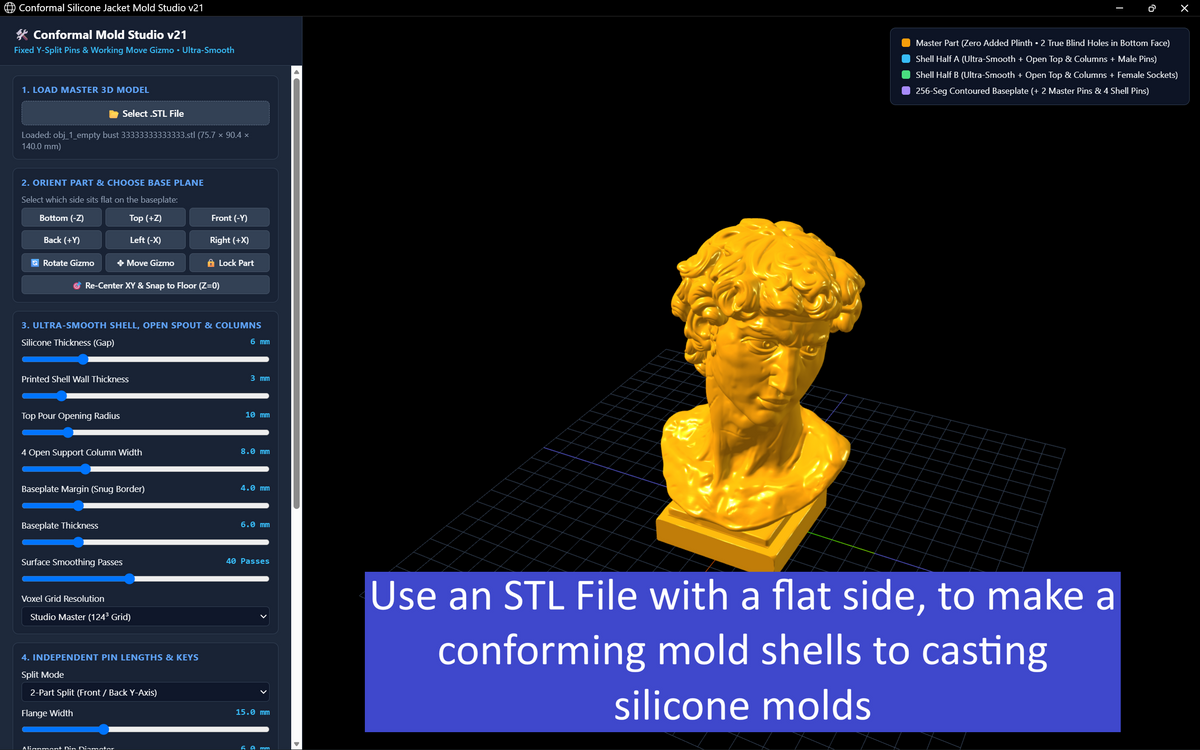Image resolution: width=1200 pixels, height=750 pixels.
Task: Adjust 4 Open Support Column Width slider
Action: click(x=145, y=469)
